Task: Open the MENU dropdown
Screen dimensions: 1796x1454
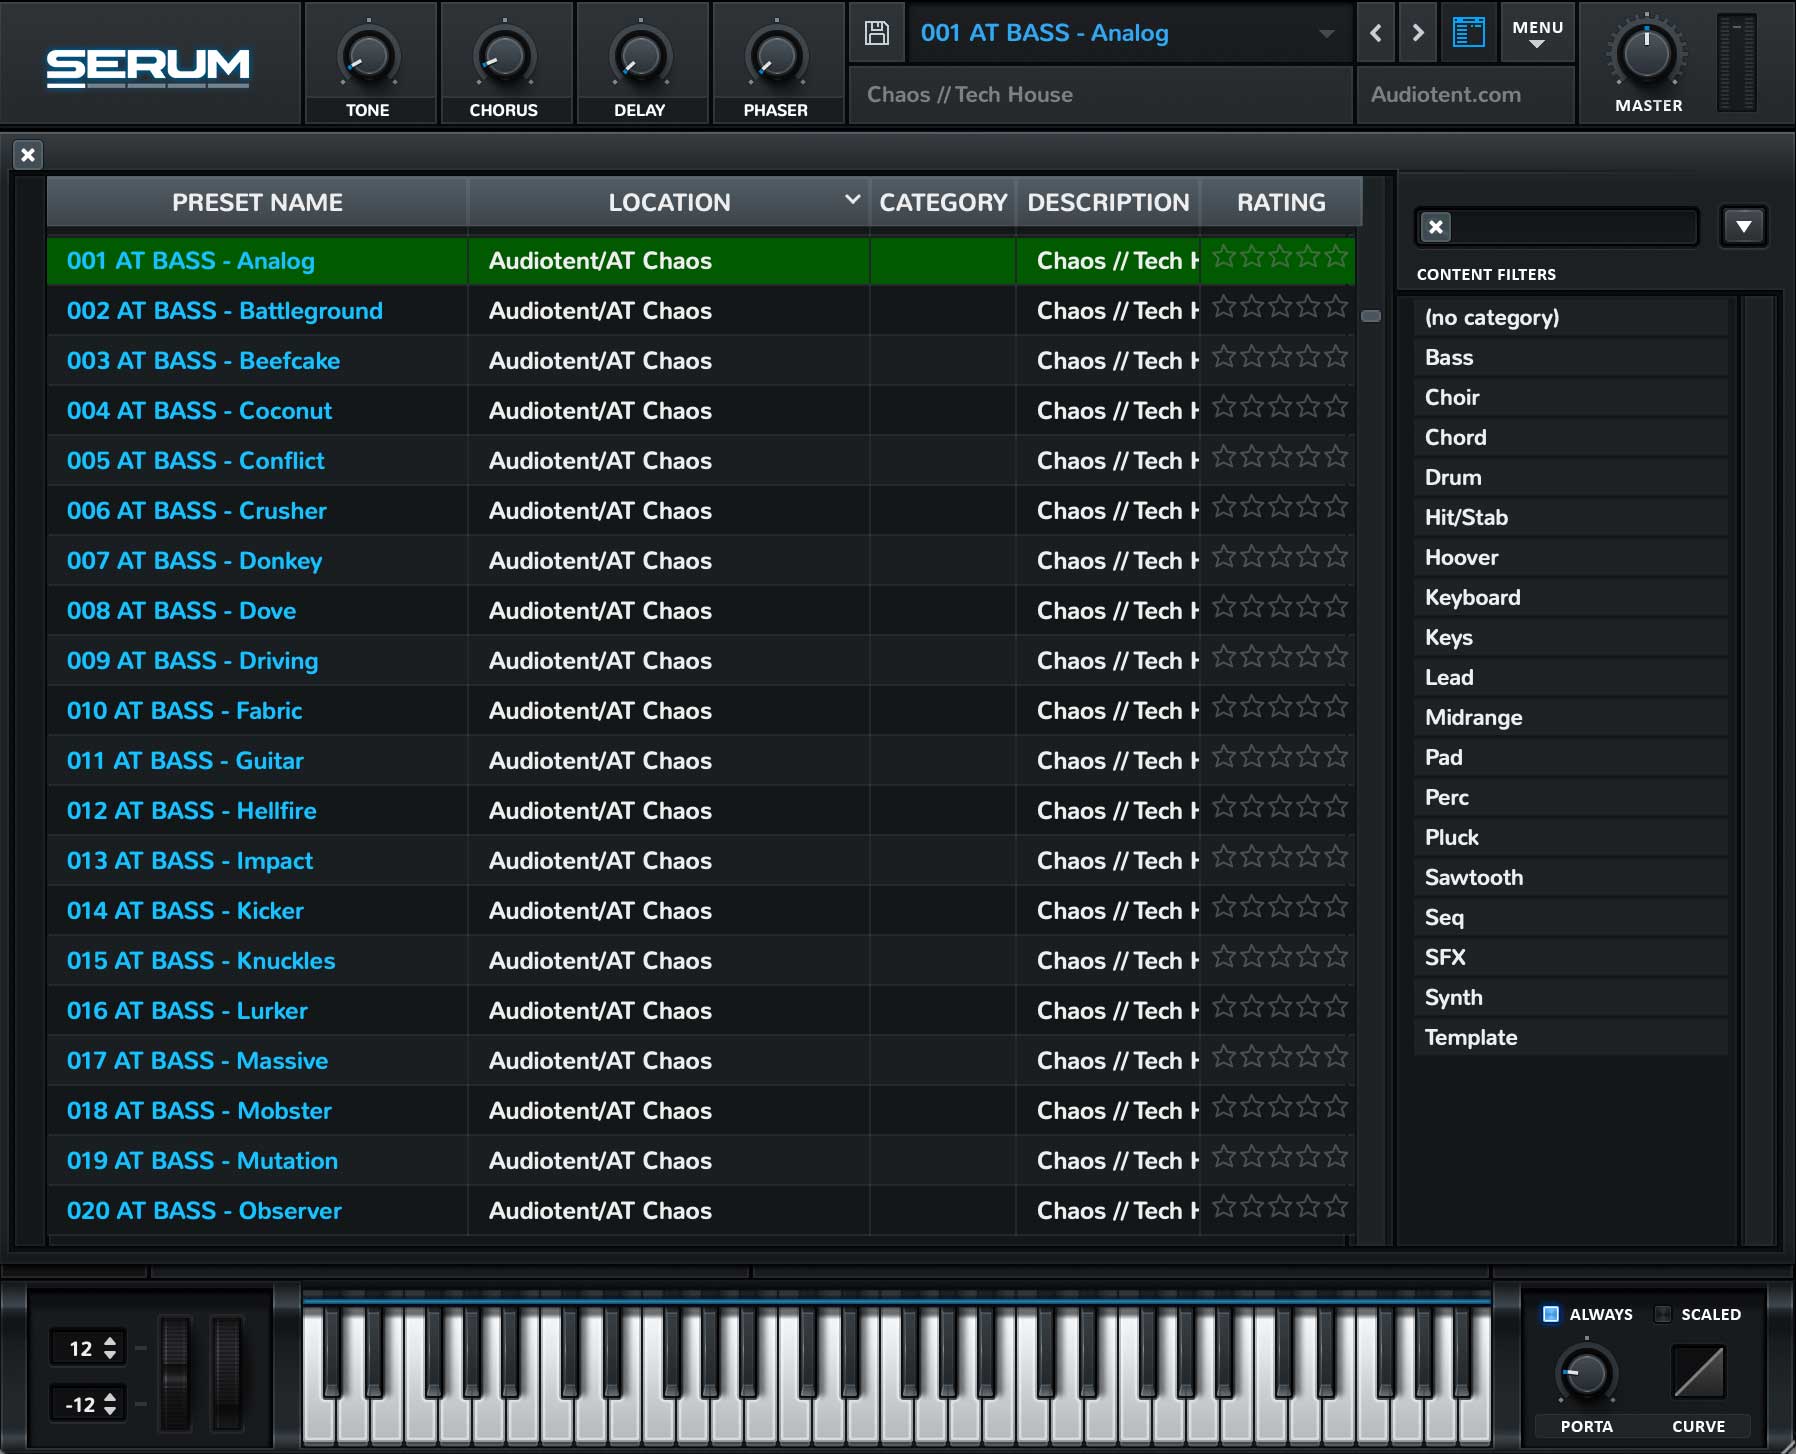Action: coord(1537,33)
